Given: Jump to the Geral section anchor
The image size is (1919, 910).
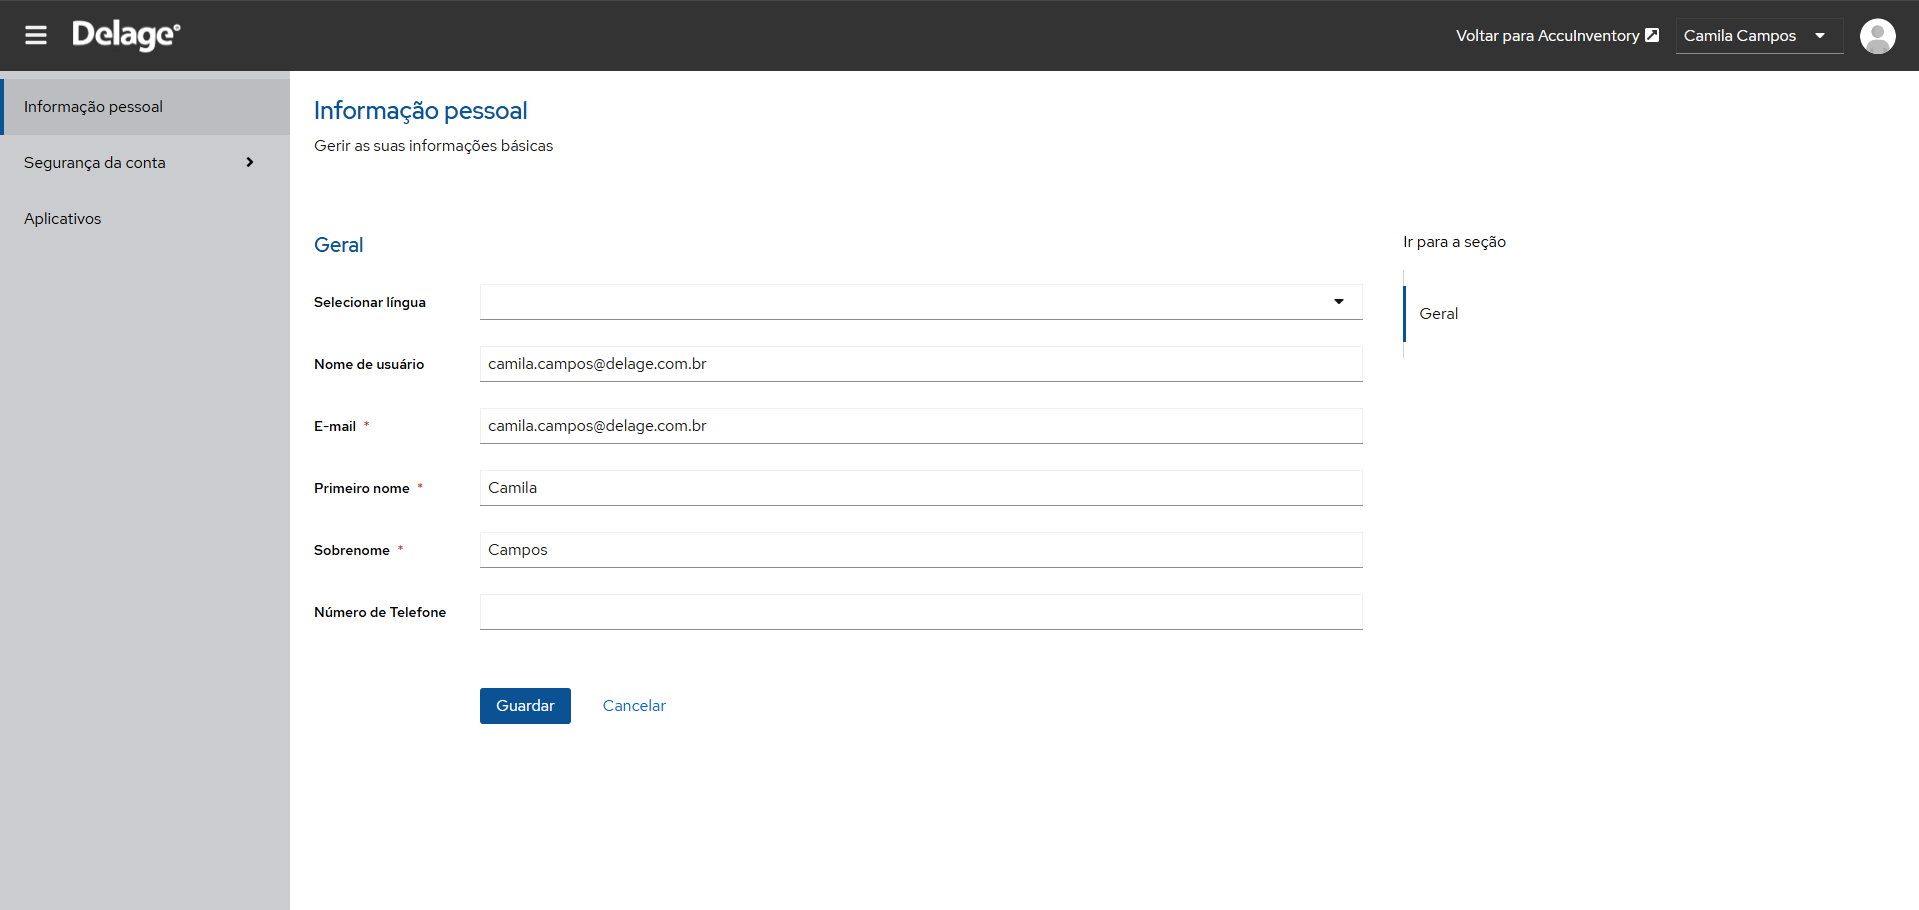Looking at the screenshot, I should [1438, 314].
